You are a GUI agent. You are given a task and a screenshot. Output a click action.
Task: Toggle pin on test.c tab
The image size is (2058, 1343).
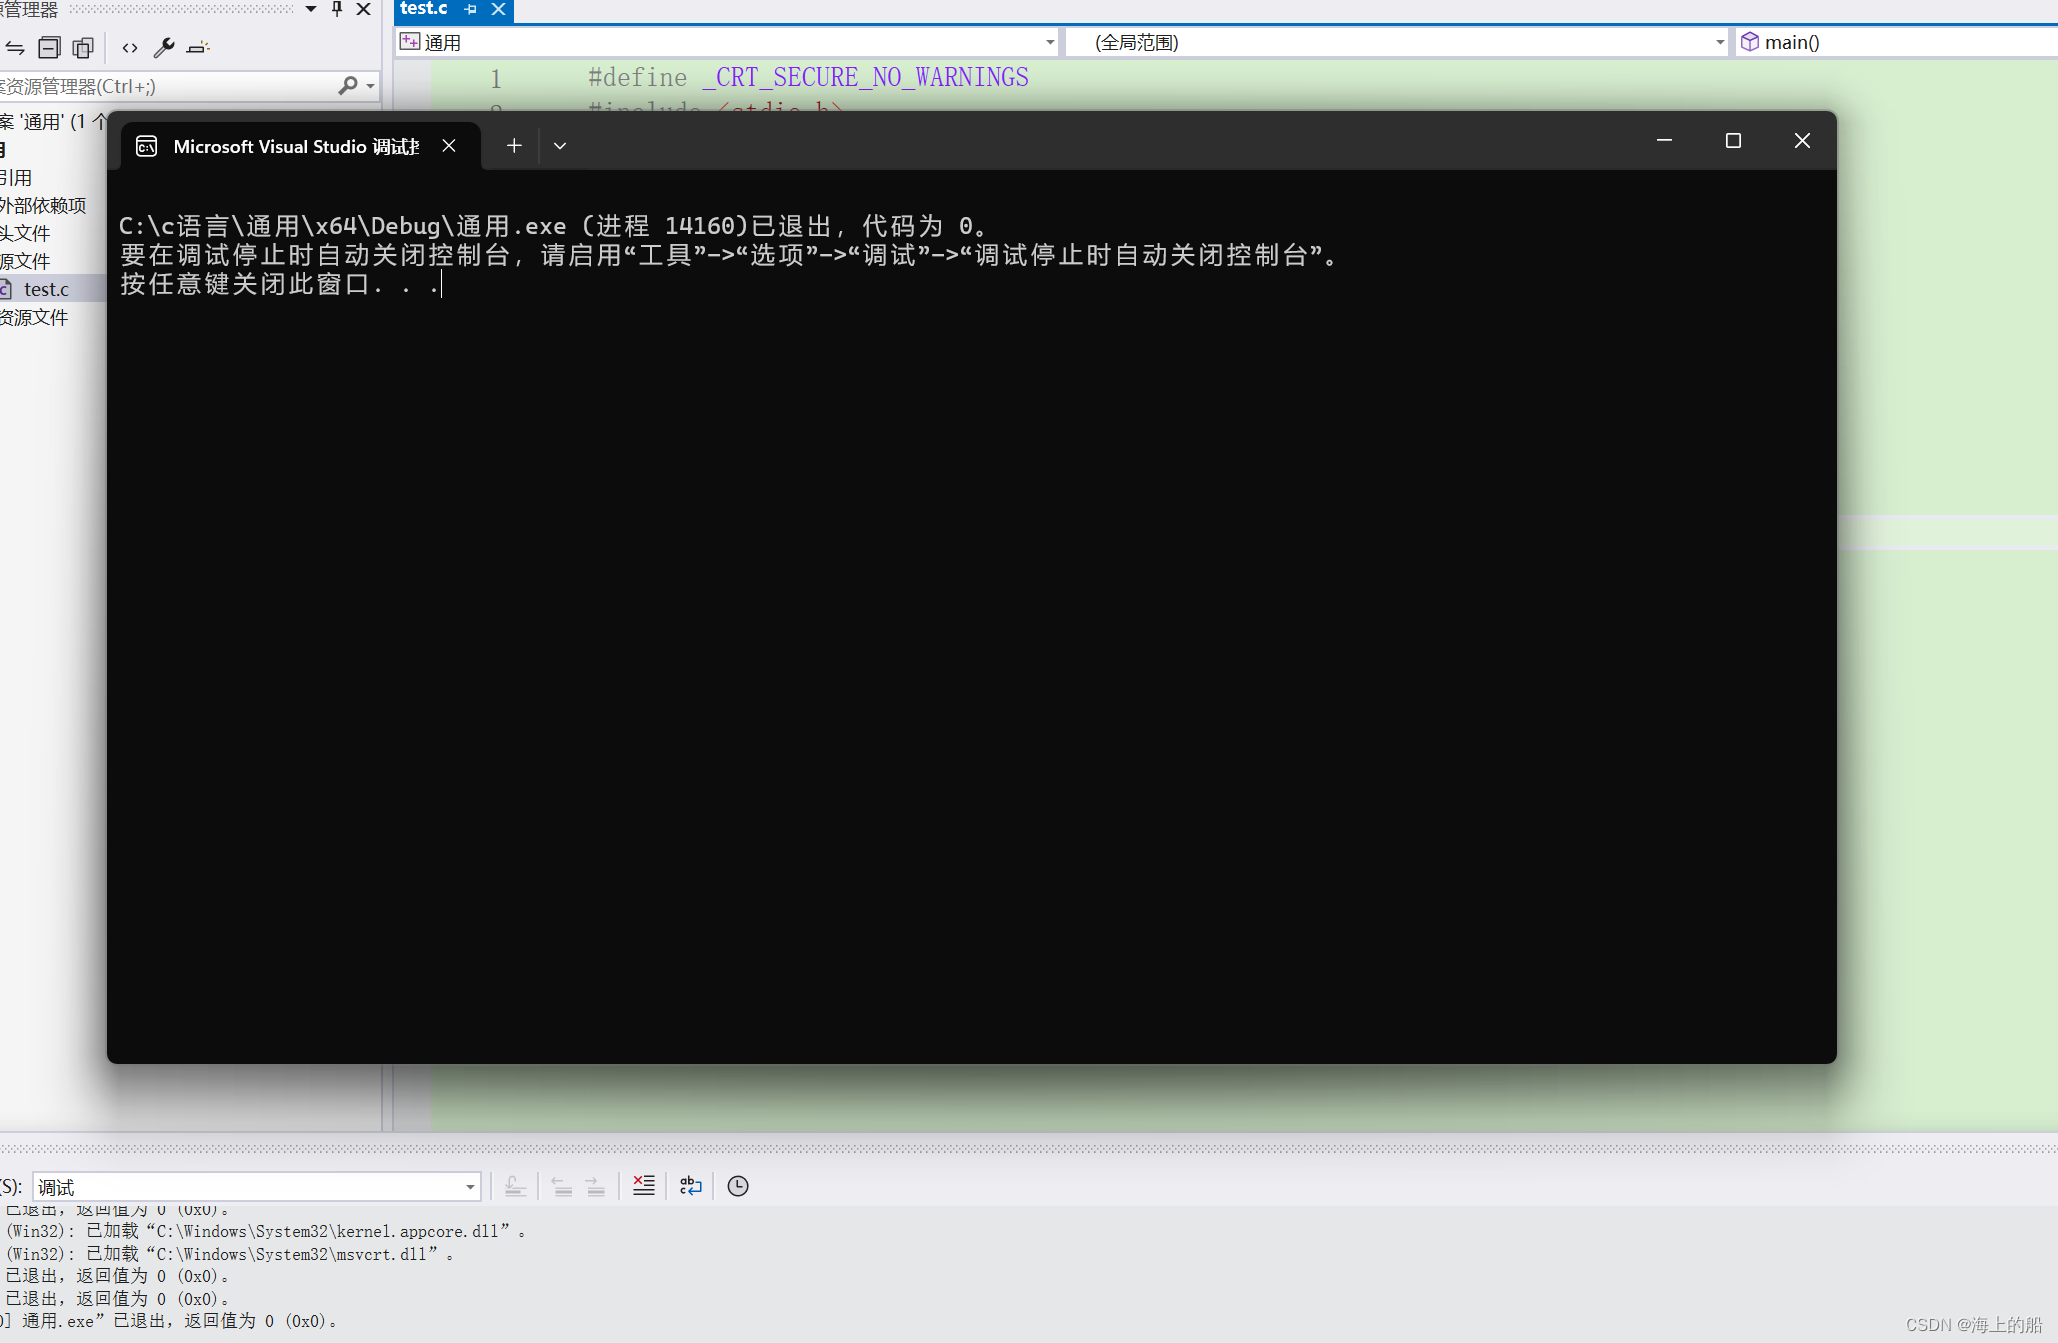point(471,9)
